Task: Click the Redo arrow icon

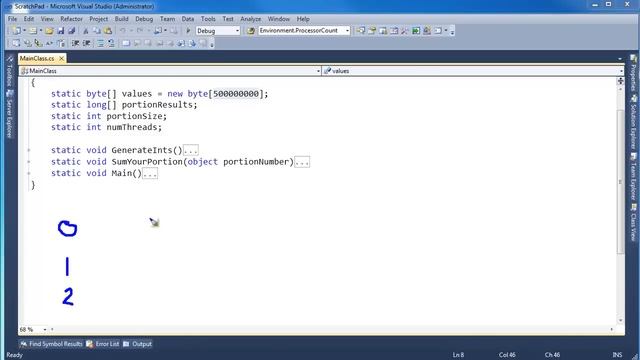Action: pyautogui.click(x=140, y=31)
